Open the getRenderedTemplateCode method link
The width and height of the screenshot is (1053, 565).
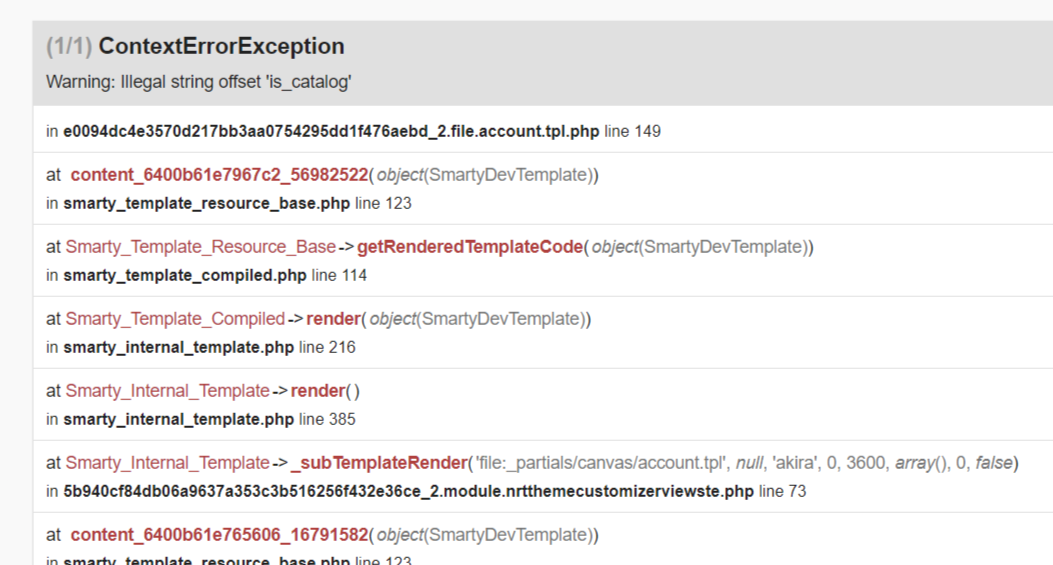pyautogui.click(x=470, y=247)
